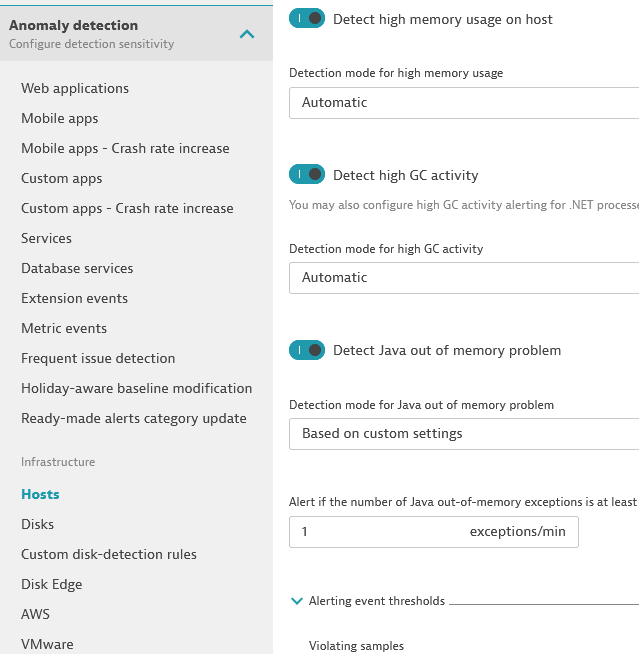Screen dimensions: 639x654
Task: Disable Detect Java out of memory problem
Action: (307, 350)
